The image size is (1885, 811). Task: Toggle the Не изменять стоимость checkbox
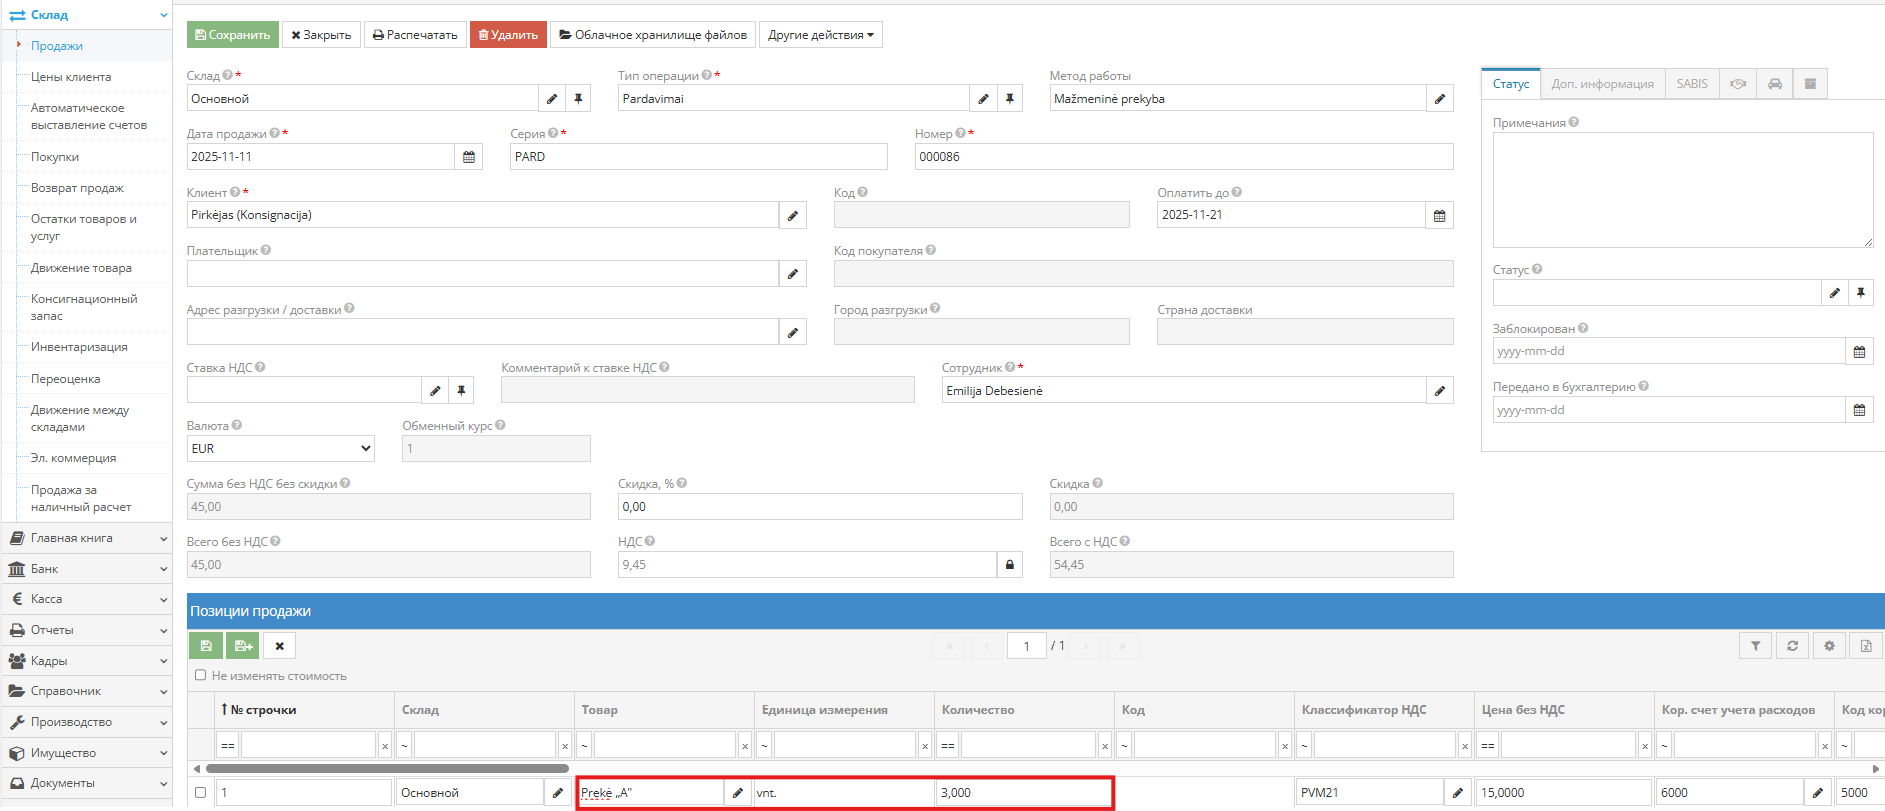201,675
